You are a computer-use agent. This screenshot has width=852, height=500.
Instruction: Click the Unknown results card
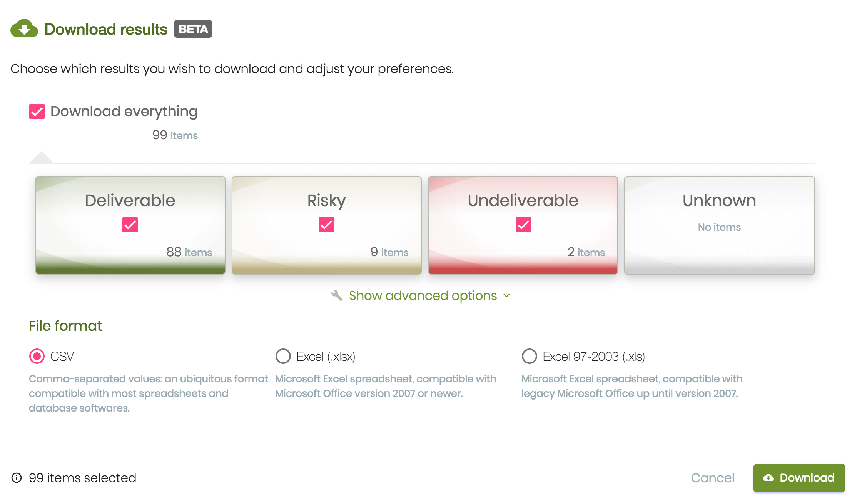click(719, 225)
